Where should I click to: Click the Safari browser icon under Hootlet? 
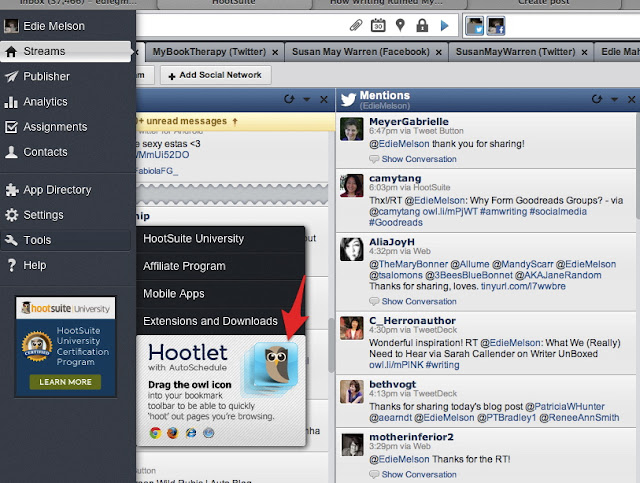tap(209, 433)
